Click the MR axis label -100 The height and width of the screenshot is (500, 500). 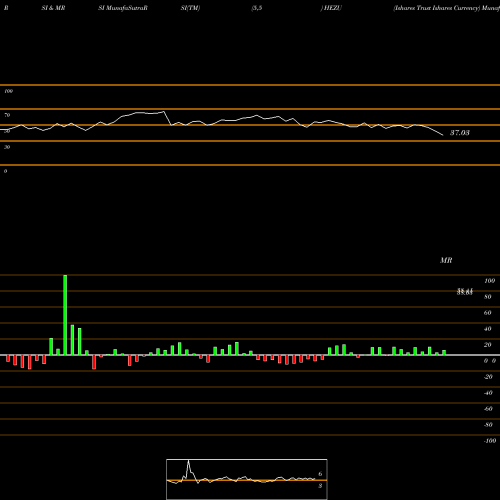(490, 441)
